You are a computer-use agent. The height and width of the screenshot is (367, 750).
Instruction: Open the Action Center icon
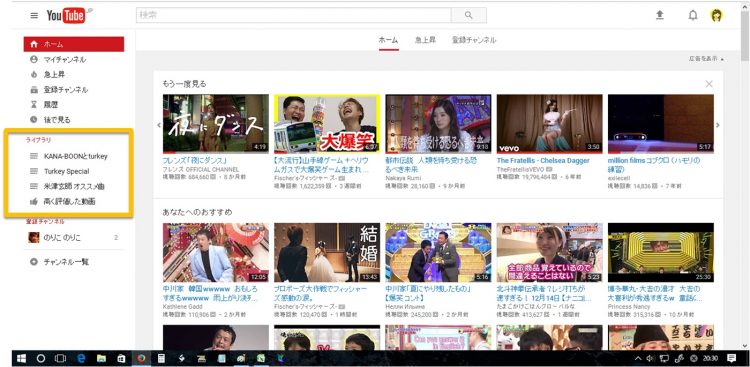[731, 358]
